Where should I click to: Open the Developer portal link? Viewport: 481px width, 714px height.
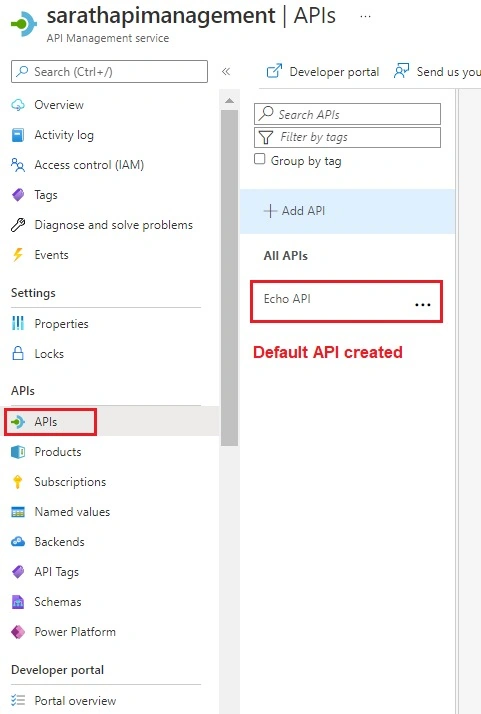pos(323,71)
